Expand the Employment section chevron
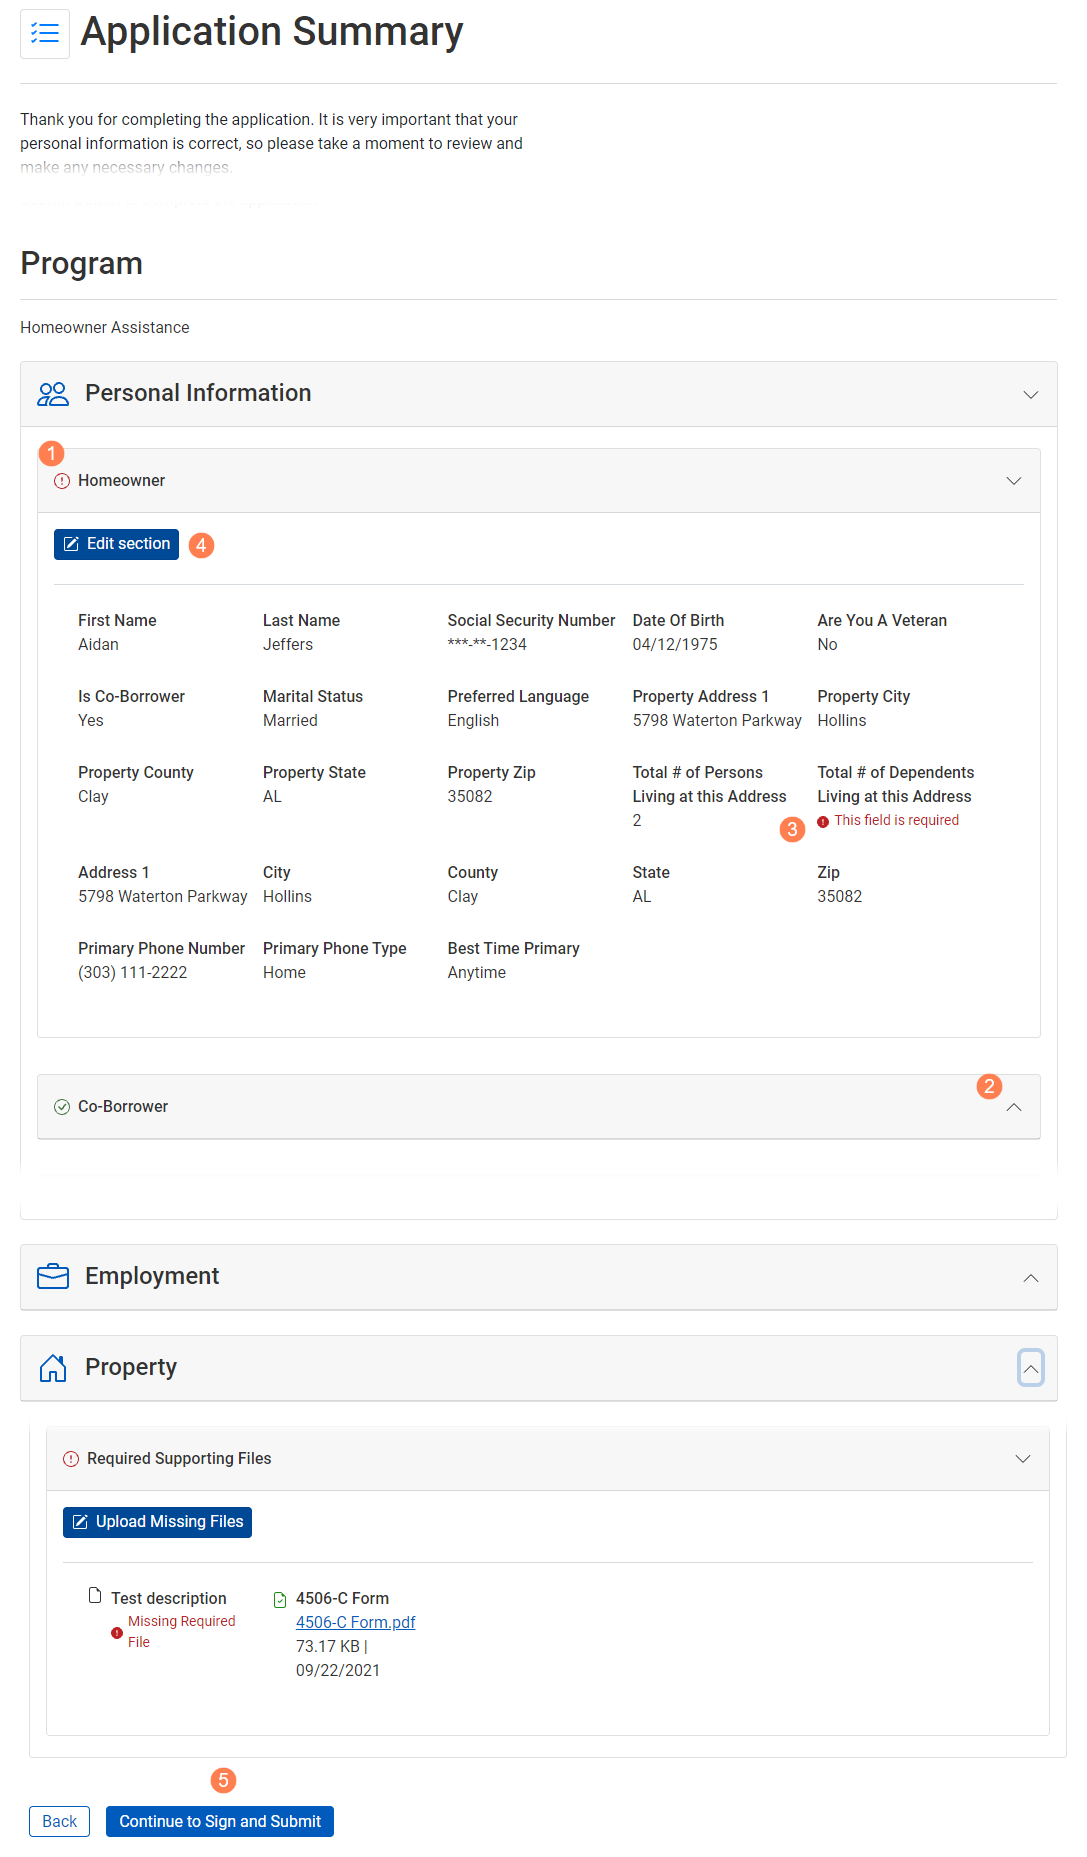The width and height of the screenshot is (1087, 1857). tap(1030, 1278)
